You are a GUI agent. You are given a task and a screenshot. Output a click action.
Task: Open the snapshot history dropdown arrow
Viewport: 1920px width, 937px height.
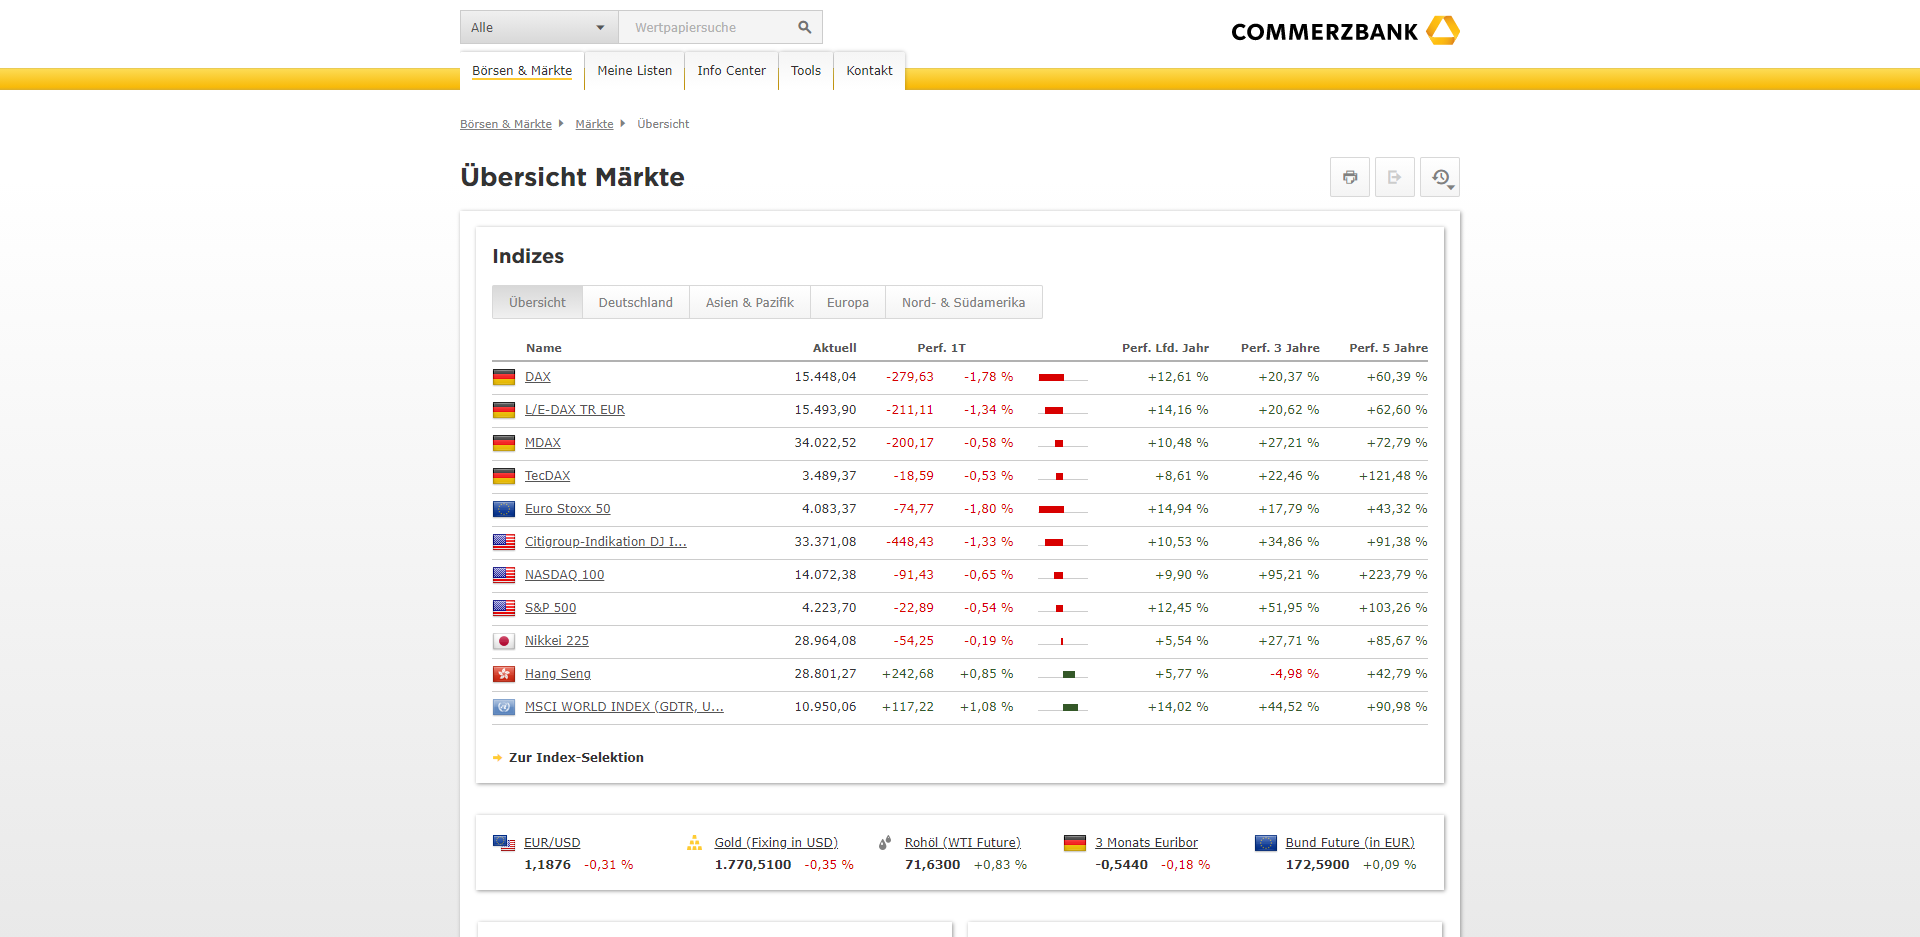click(1450, 188)
